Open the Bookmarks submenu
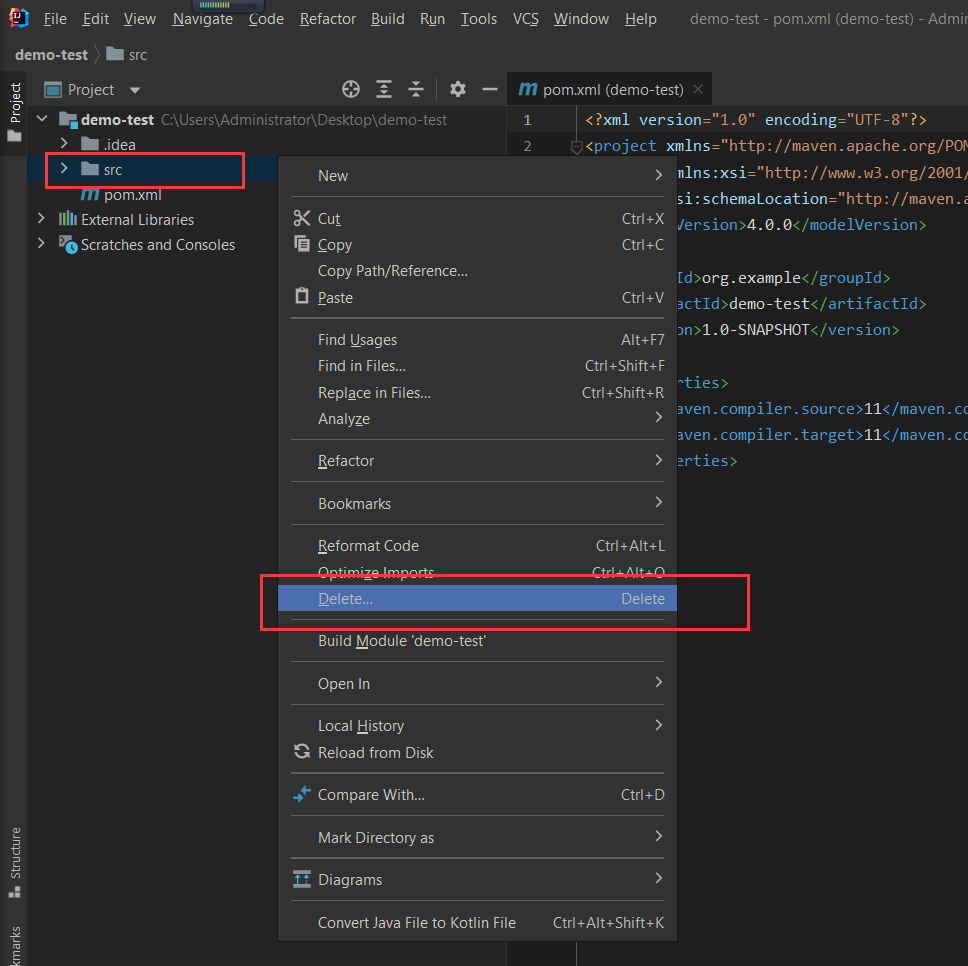 click(477, 504)
